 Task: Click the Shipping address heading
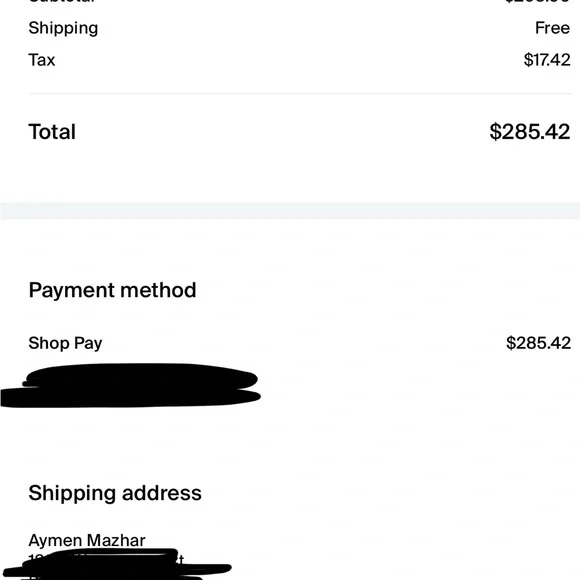pyautogui.click(x=115, y=493)
